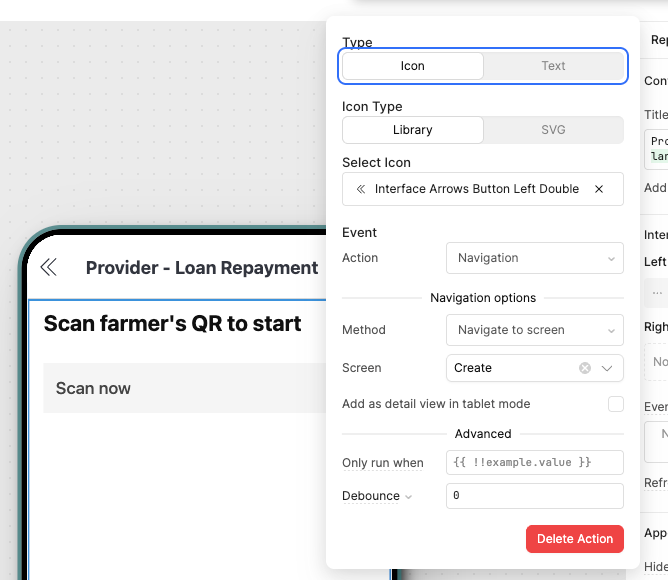Screen dimensions: 668x580
Task: Select the Scan farmer's QR to start heading
Action: tap(173, 324)
